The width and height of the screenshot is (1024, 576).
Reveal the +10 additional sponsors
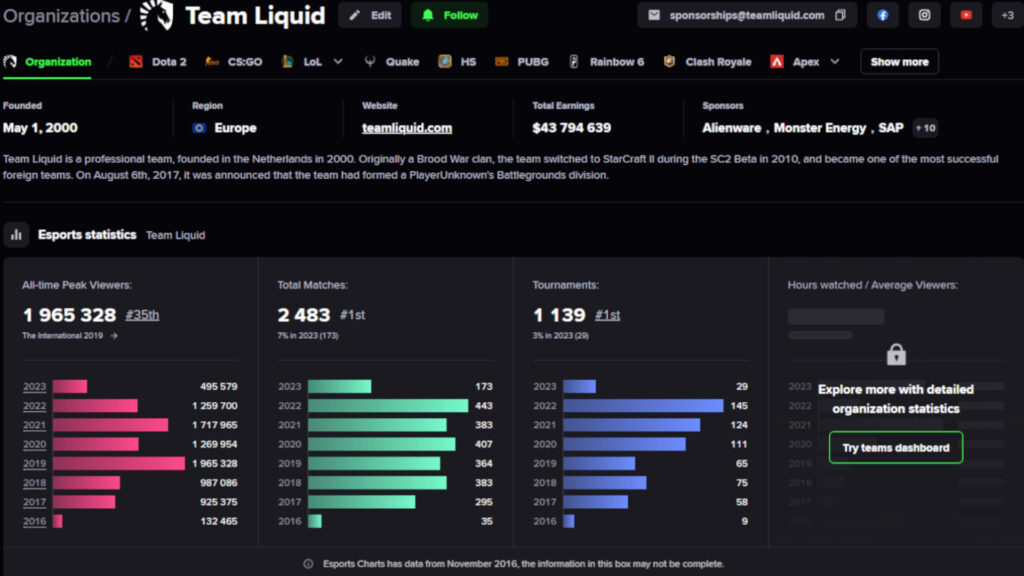click(x=925, y=127)
